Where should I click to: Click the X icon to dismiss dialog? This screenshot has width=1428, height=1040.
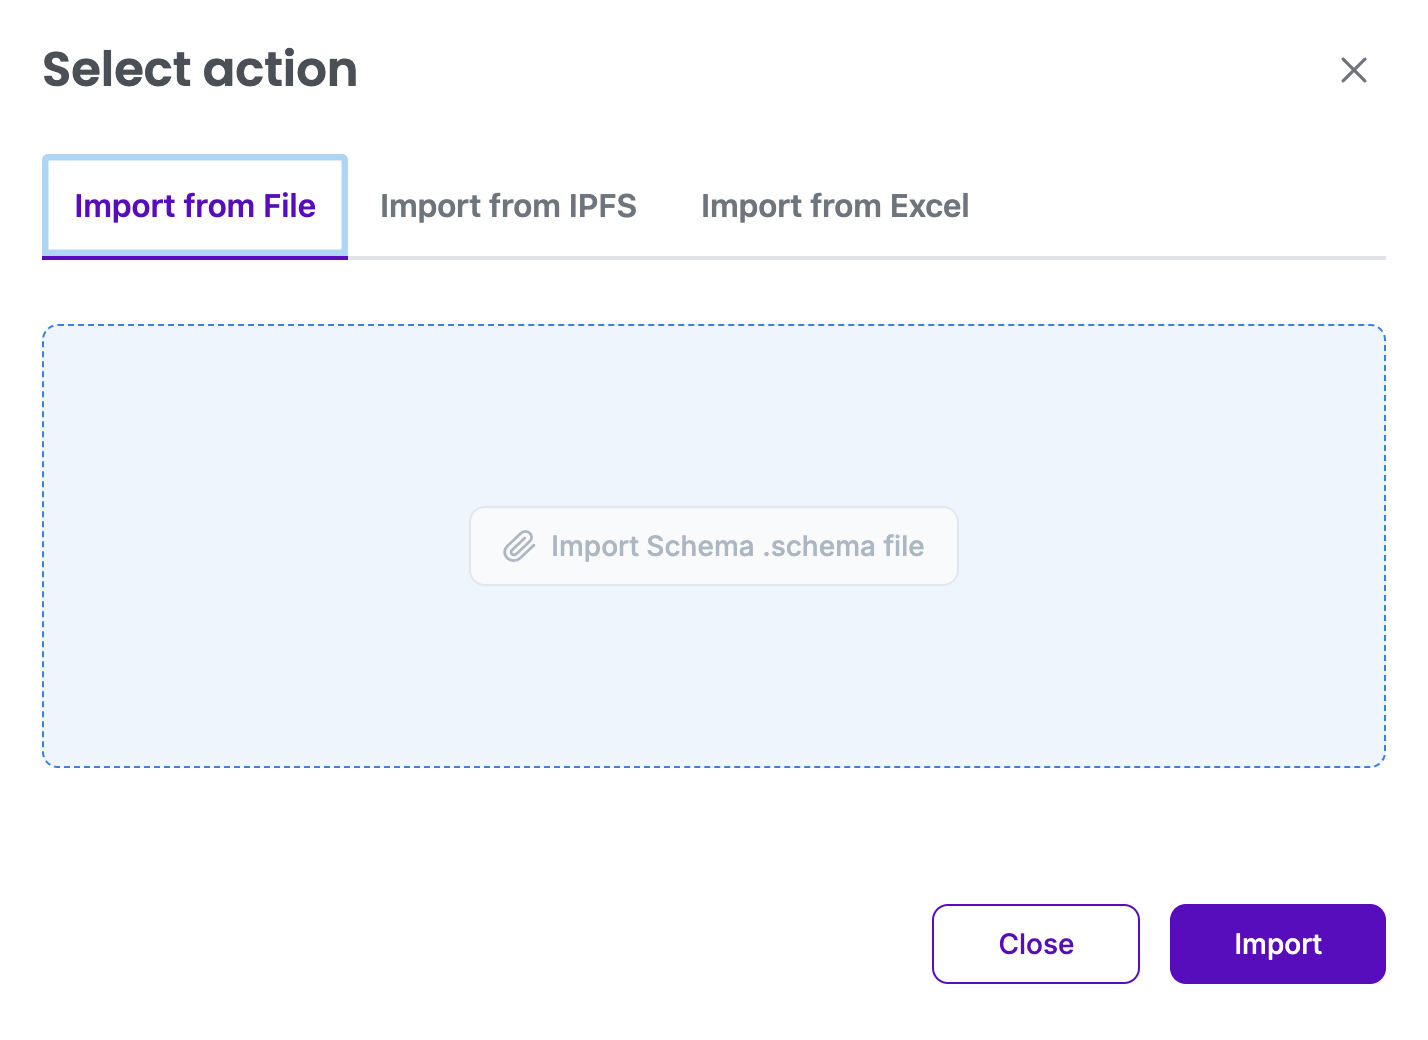[x=1353, y=70]
